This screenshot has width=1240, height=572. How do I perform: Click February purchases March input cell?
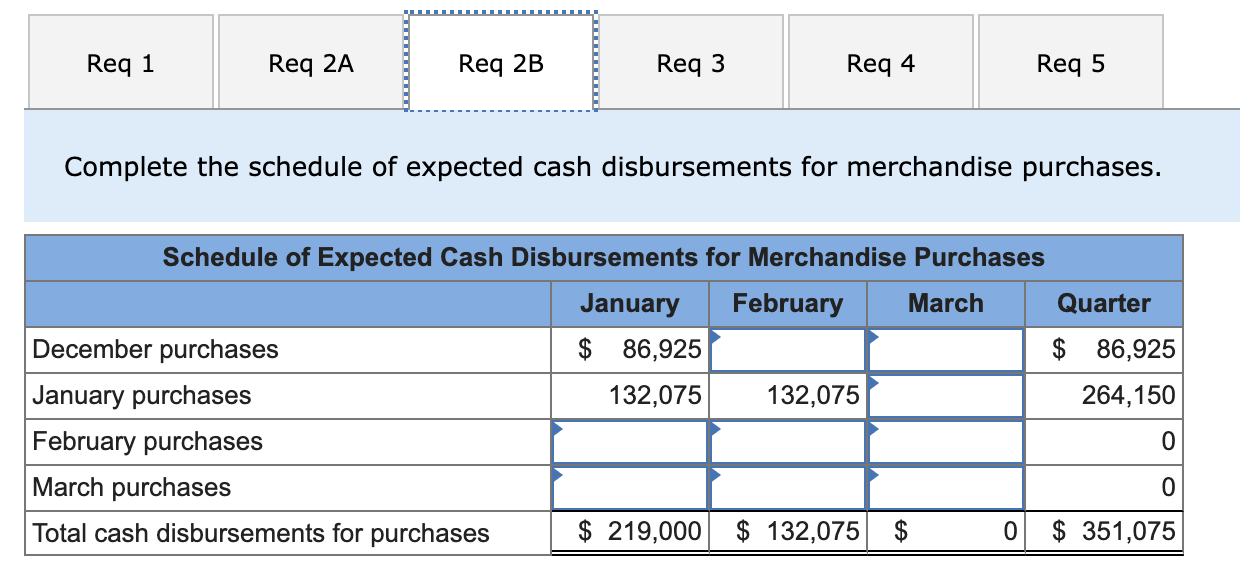point(946,442)
